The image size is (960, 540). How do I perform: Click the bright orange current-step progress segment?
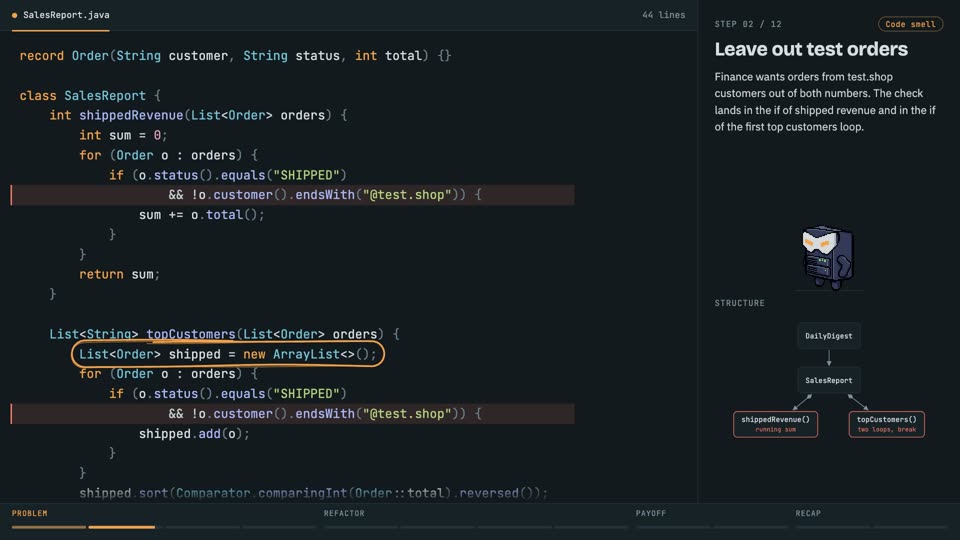click(121, 527)
